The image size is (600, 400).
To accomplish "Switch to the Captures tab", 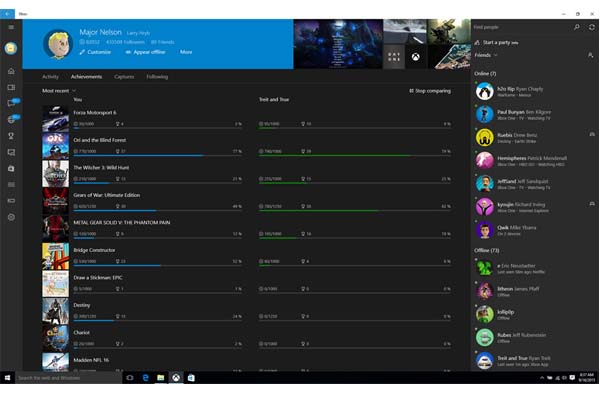I will (124, 77).
